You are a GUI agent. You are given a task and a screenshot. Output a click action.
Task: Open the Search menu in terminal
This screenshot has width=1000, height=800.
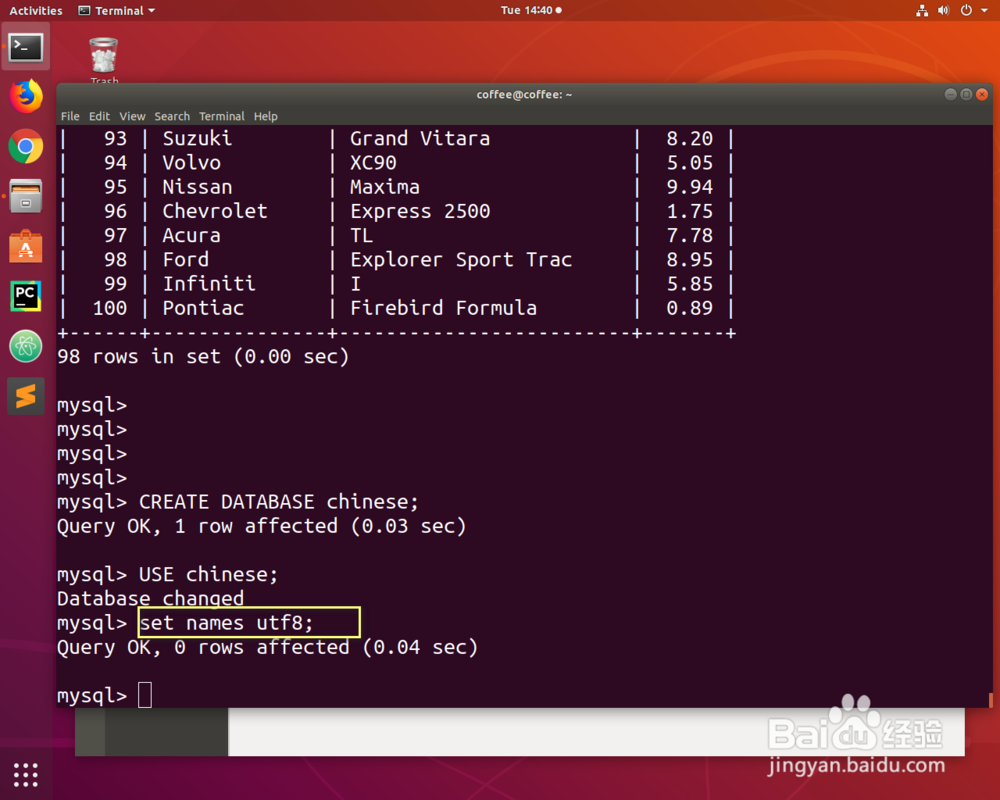[x=172, y=116]
